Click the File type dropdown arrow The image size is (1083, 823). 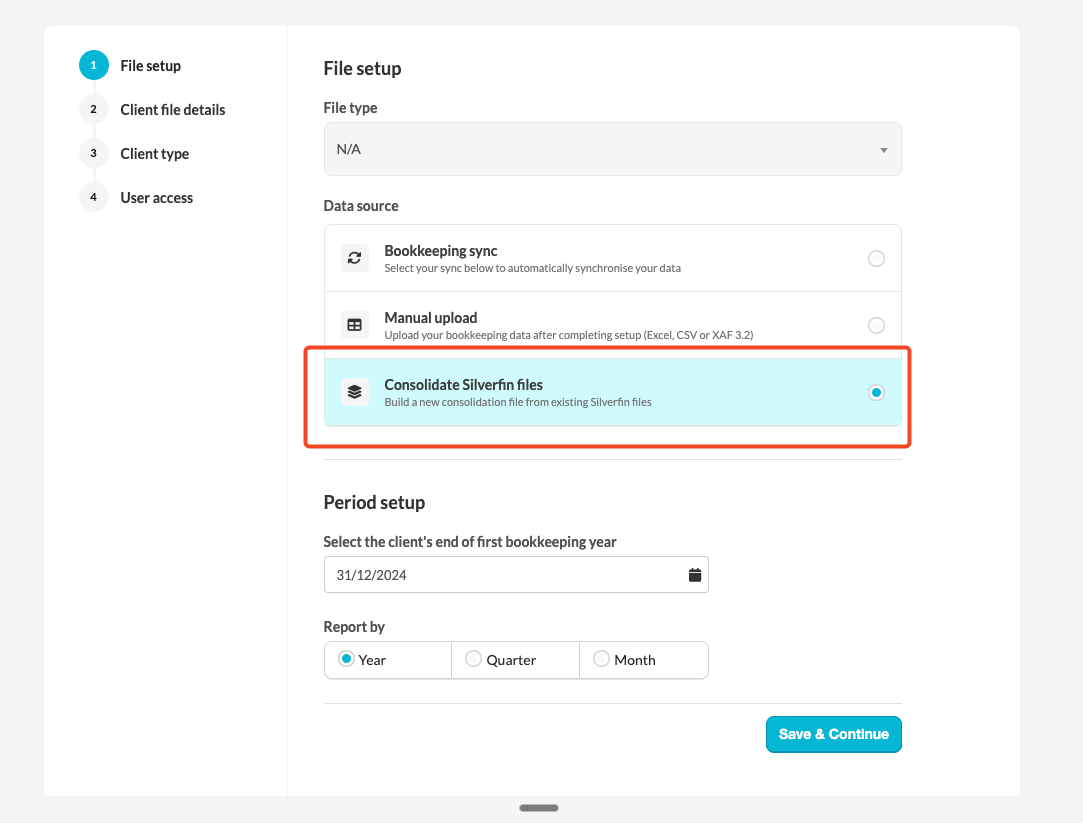tap(884, 150)
